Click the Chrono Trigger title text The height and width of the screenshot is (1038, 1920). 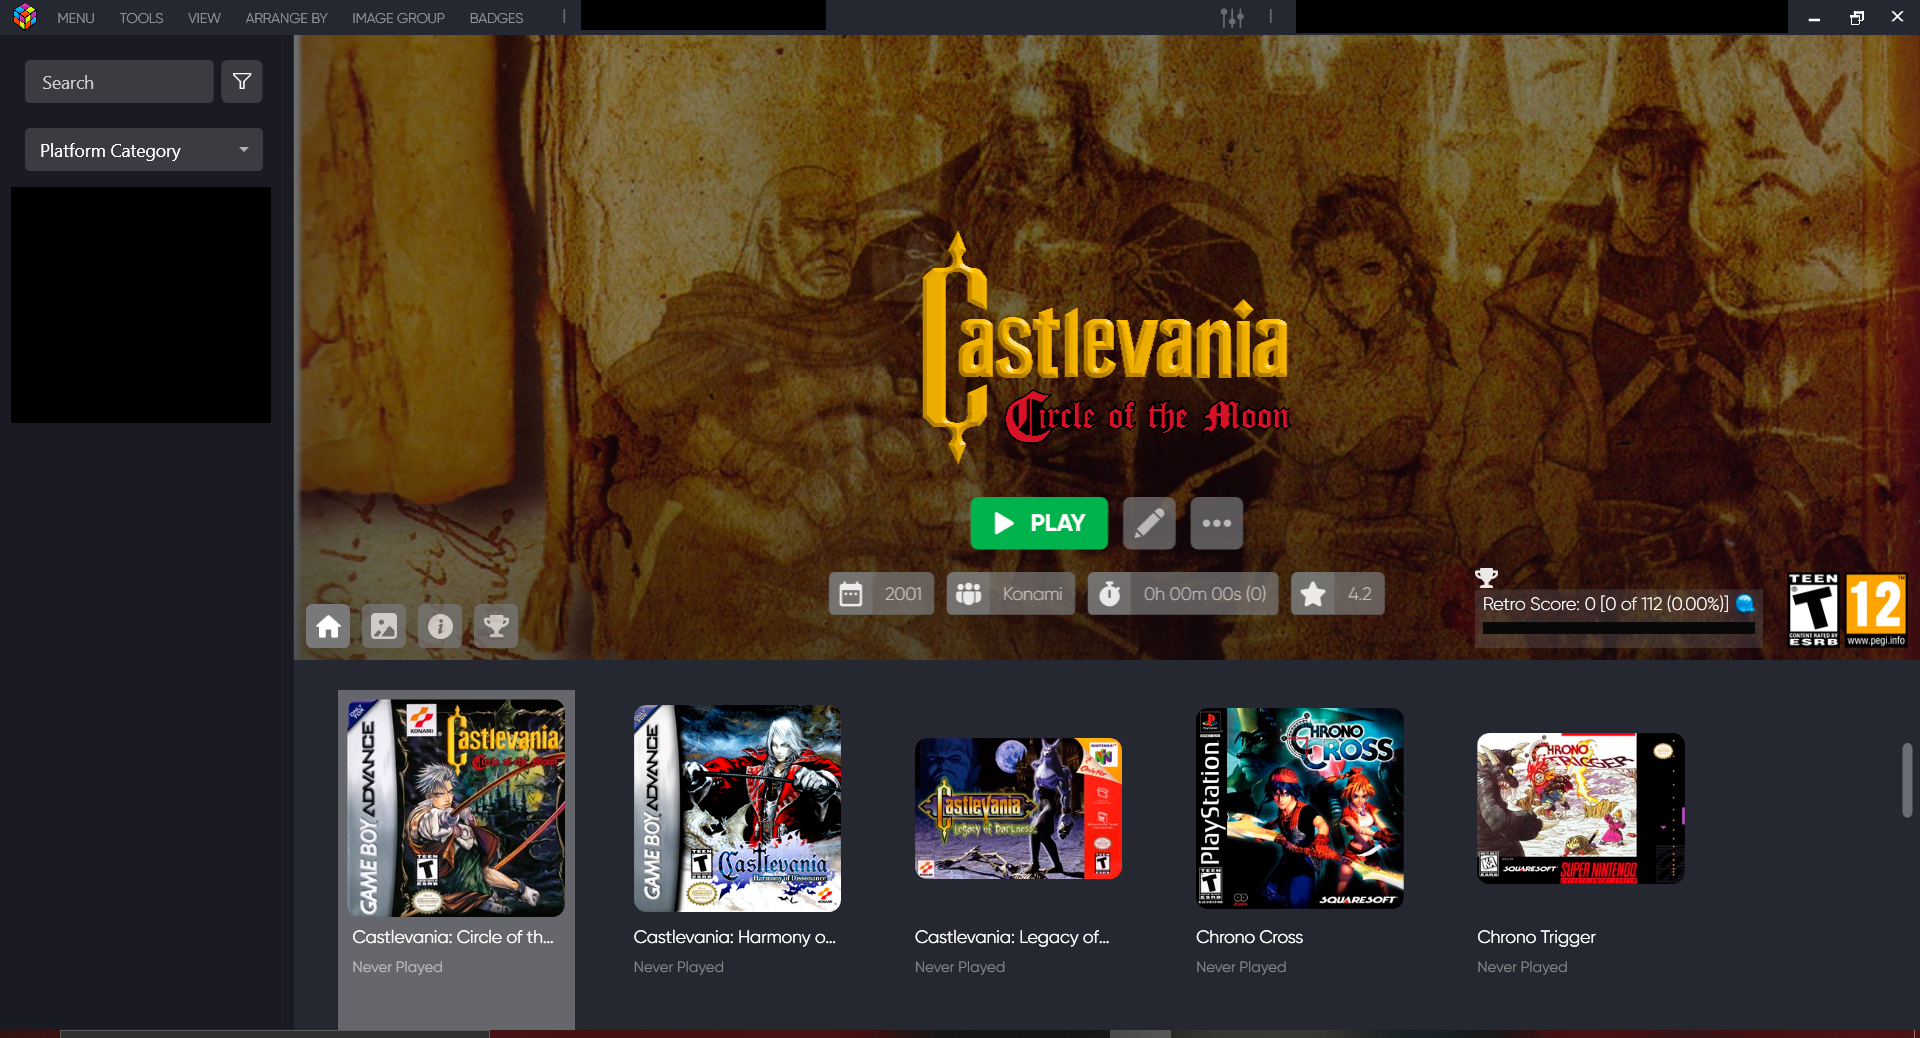point(1536,937)
